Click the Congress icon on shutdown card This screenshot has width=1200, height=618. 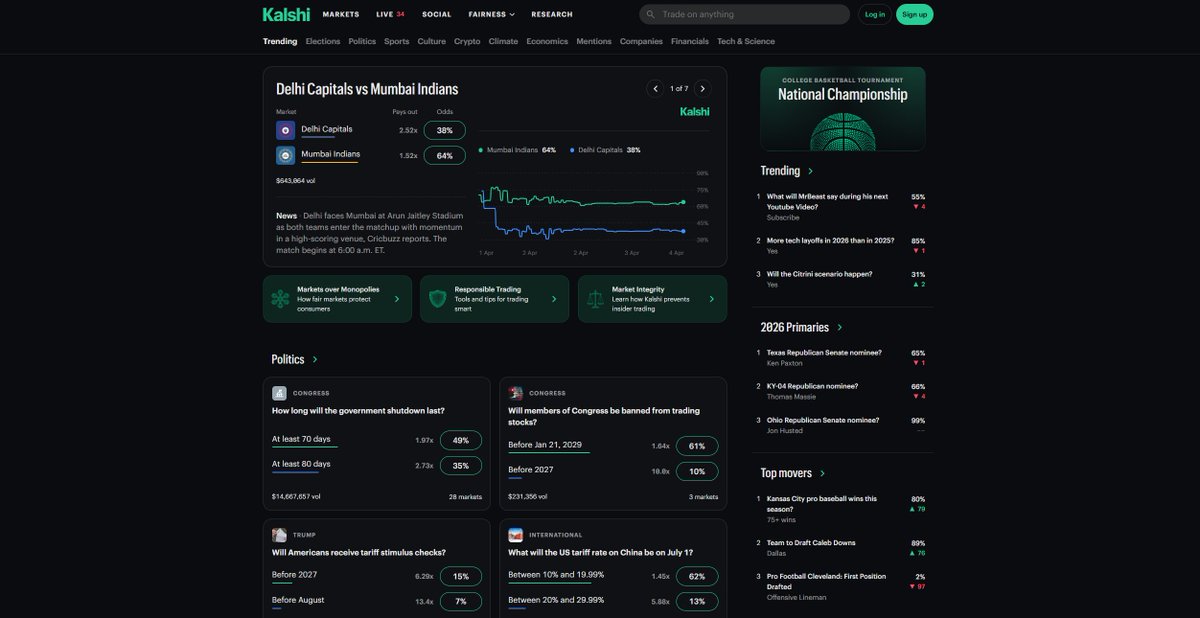[x=279, y=393]
